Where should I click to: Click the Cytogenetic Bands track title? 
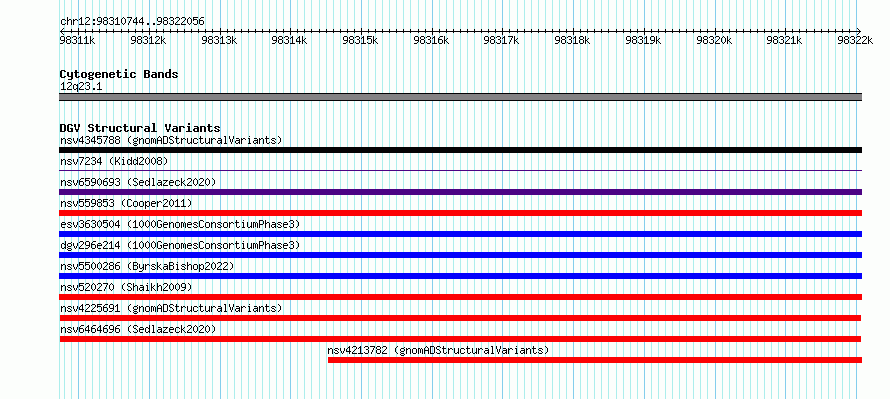tap(119, 74)
